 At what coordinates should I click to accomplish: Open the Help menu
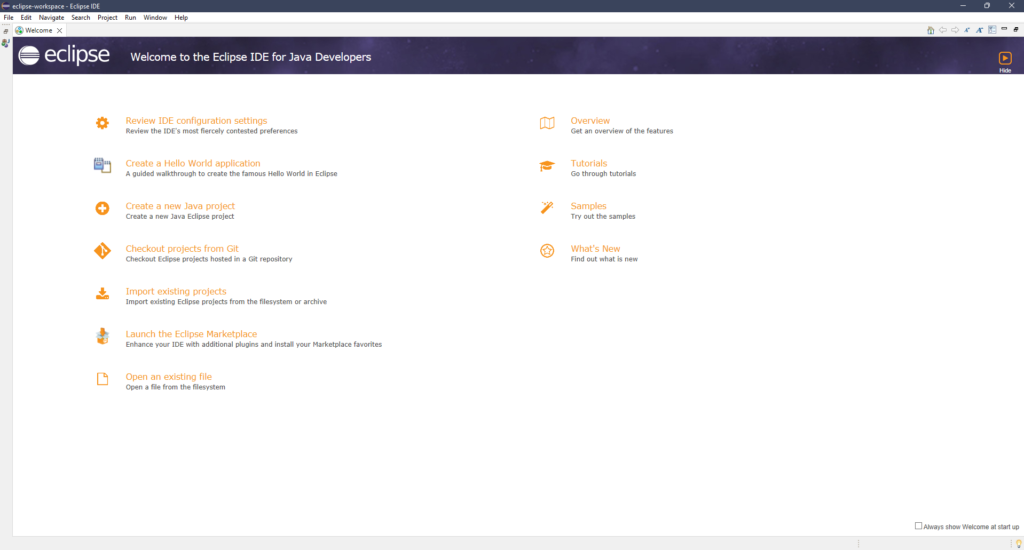181,18
